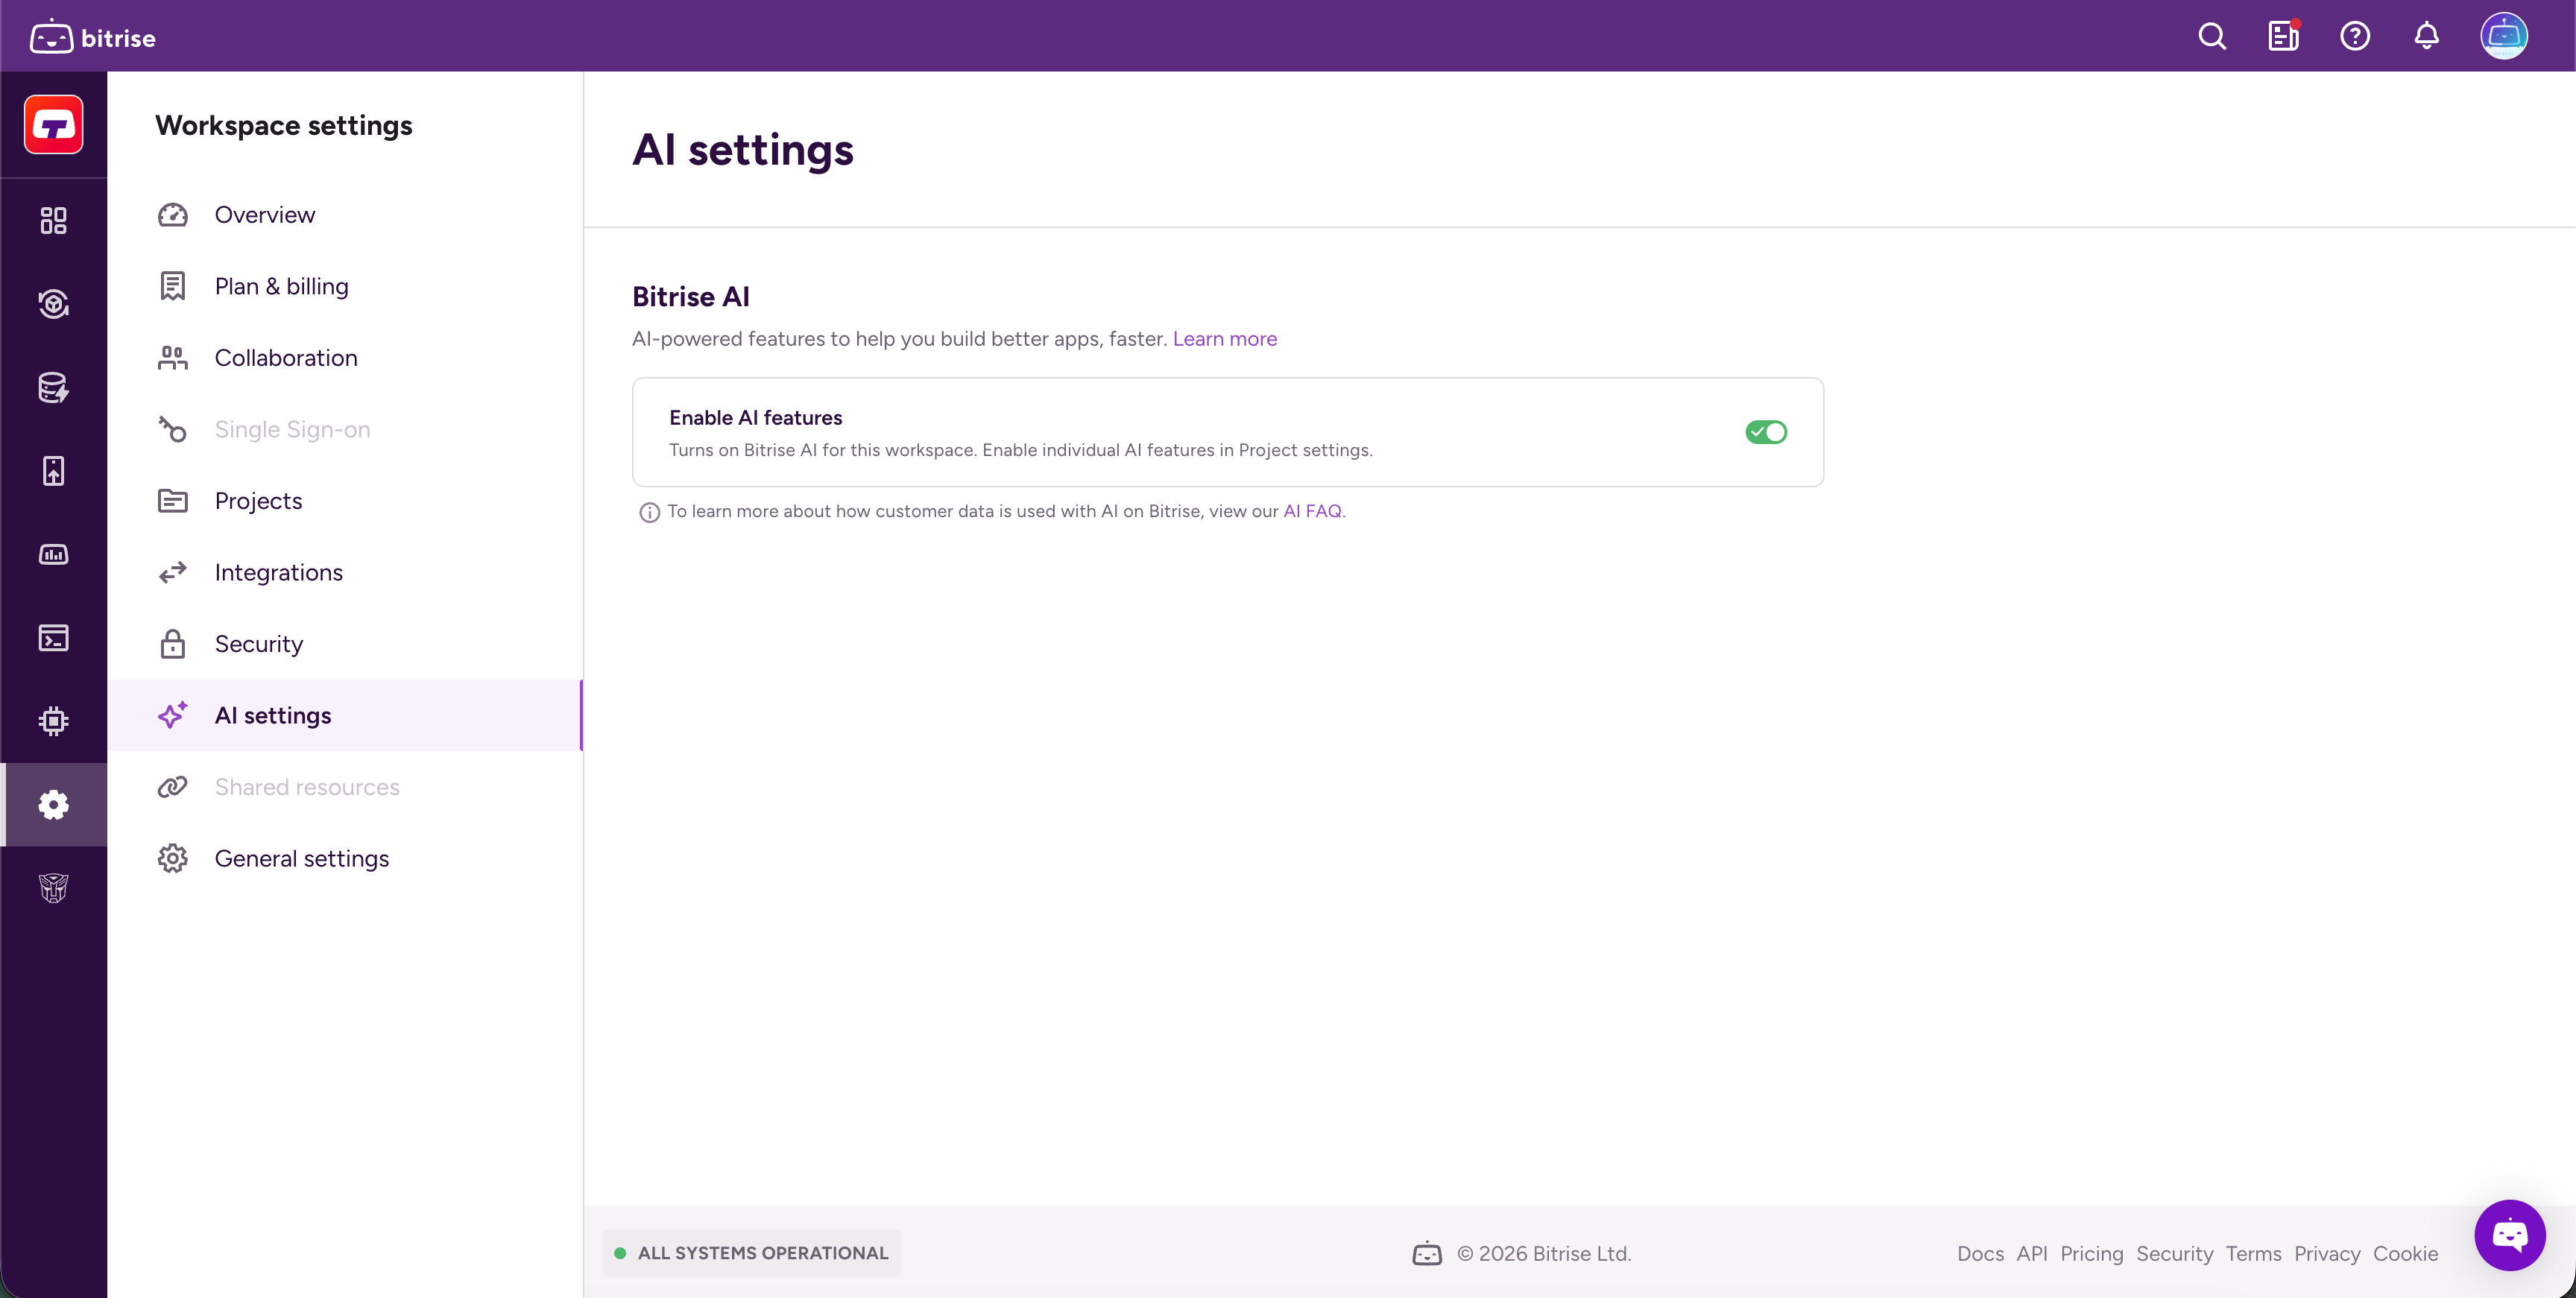
Task: Click the Enable AI features title text
Action: 755,418
